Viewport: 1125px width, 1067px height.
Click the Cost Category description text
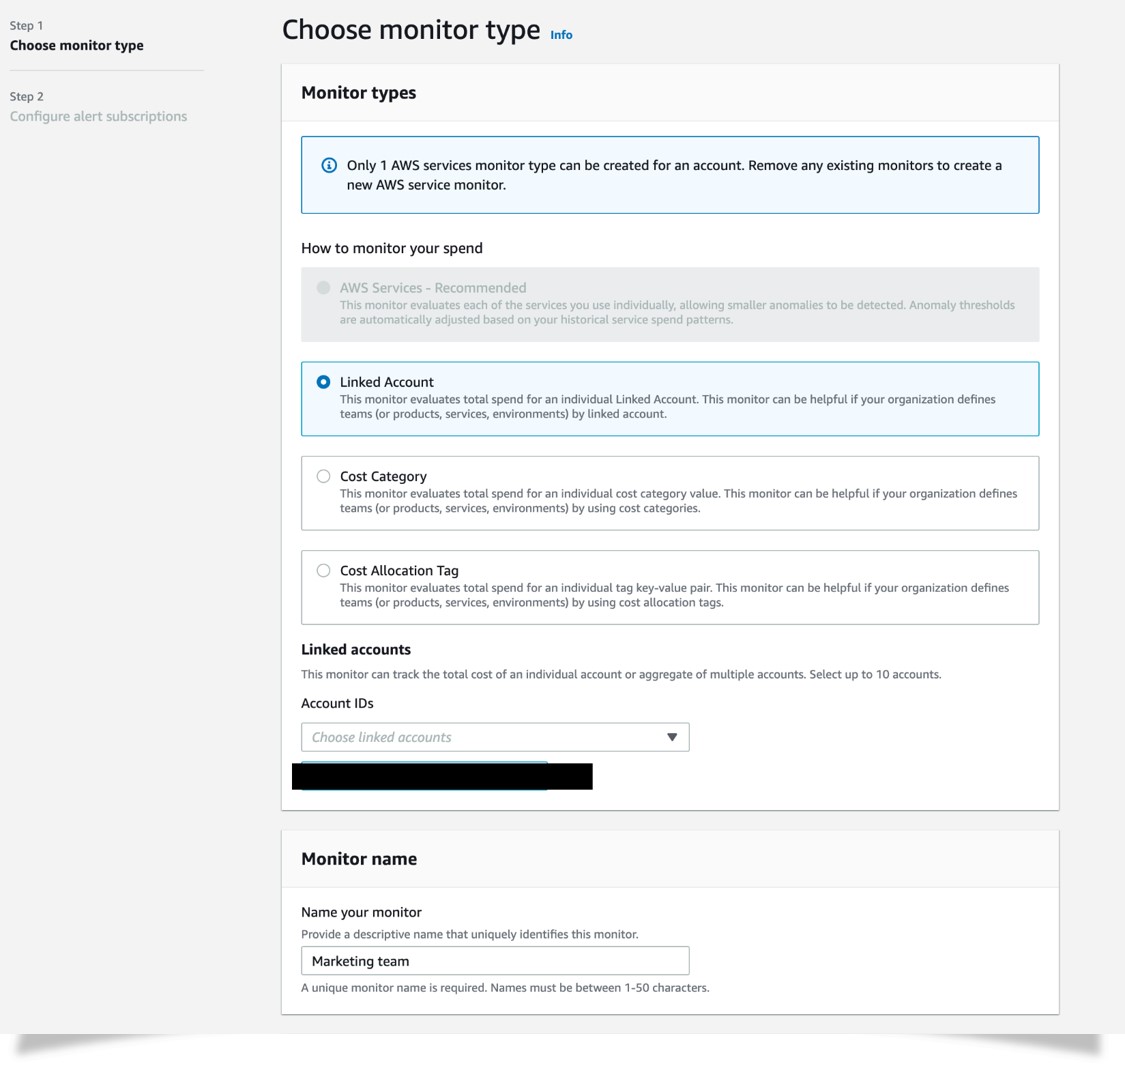tap(679, 501)
